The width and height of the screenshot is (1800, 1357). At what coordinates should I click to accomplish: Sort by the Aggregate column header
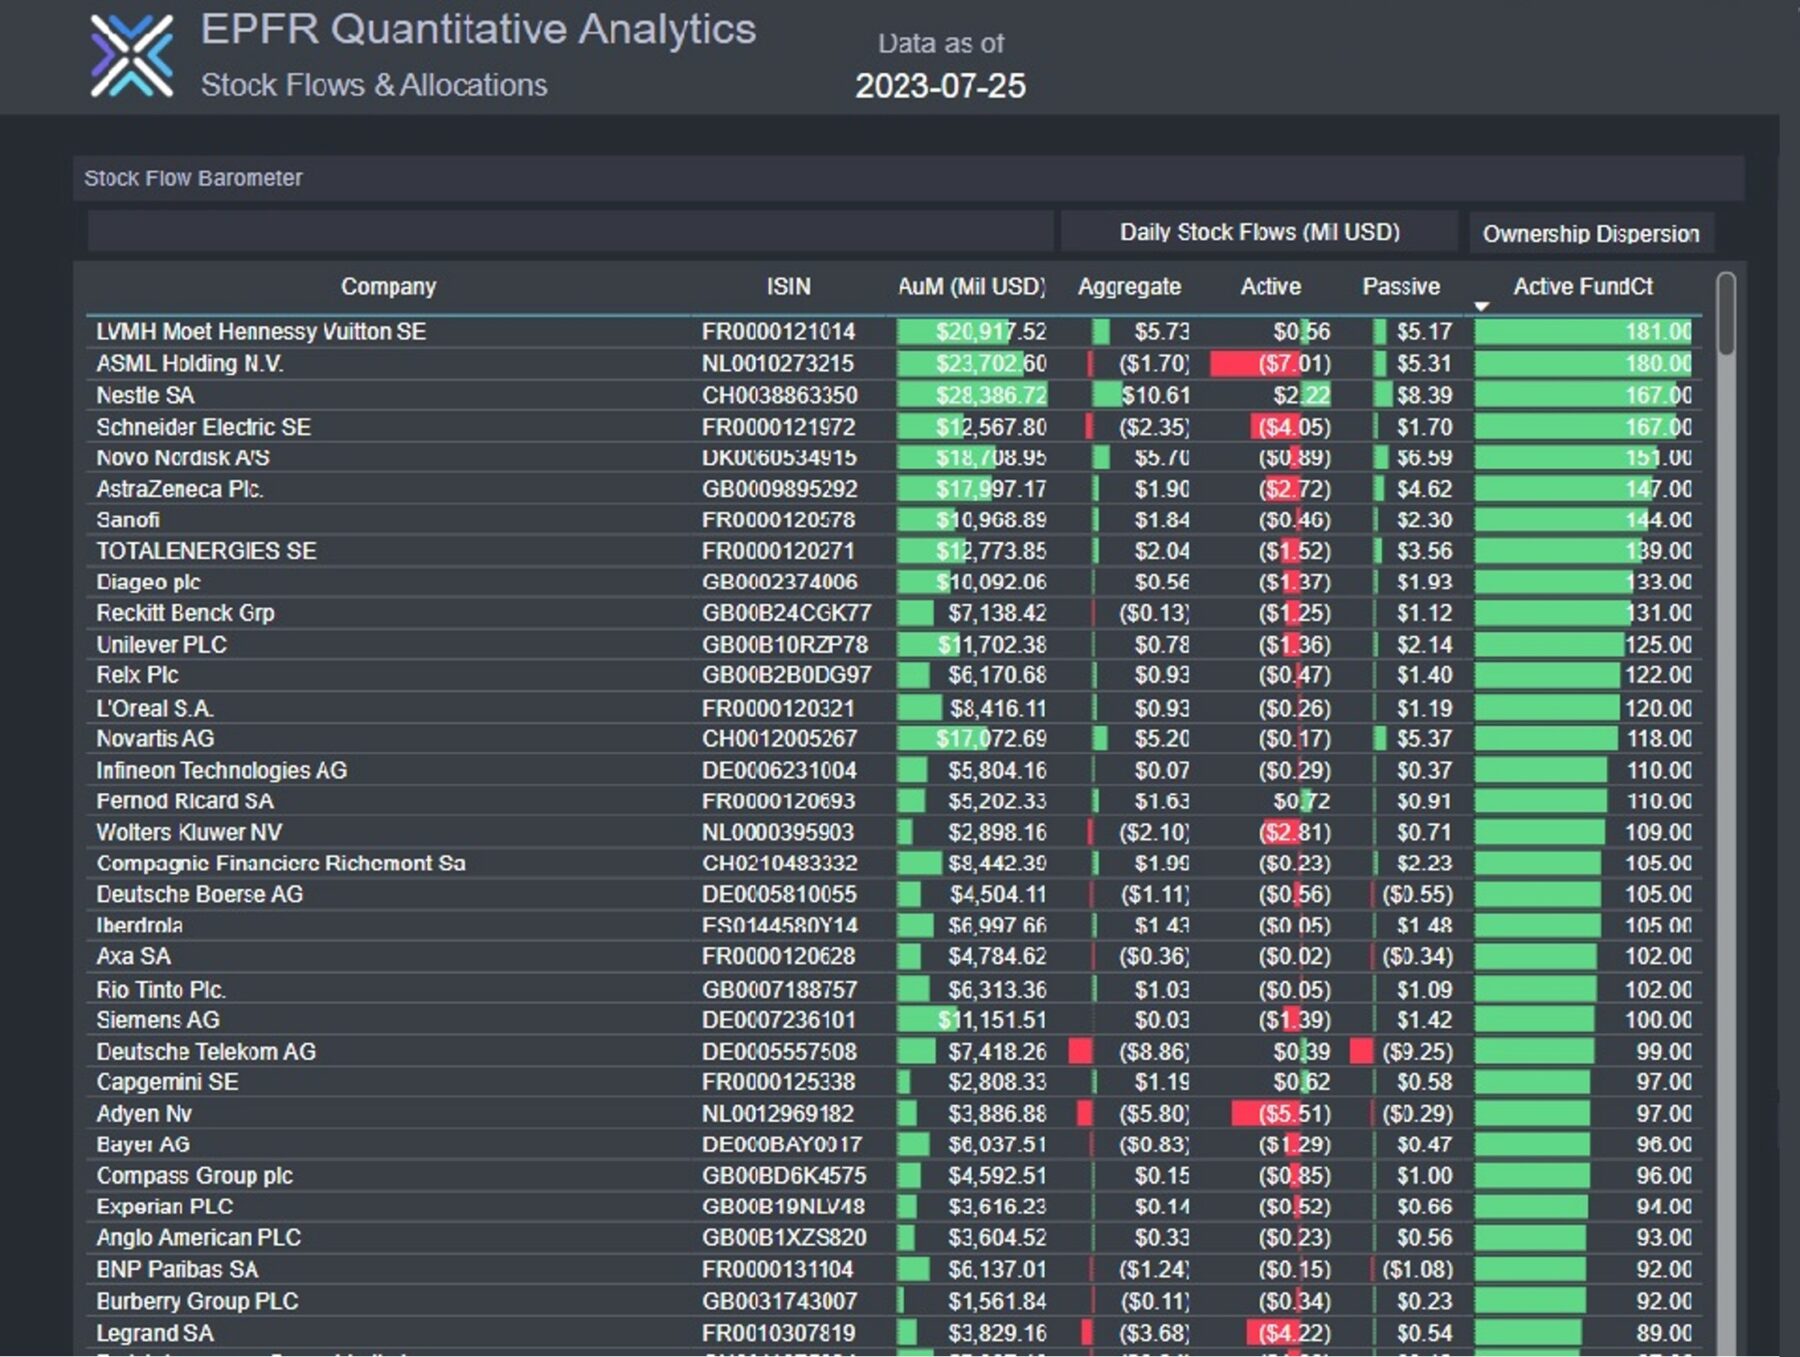pos(1129,287)
